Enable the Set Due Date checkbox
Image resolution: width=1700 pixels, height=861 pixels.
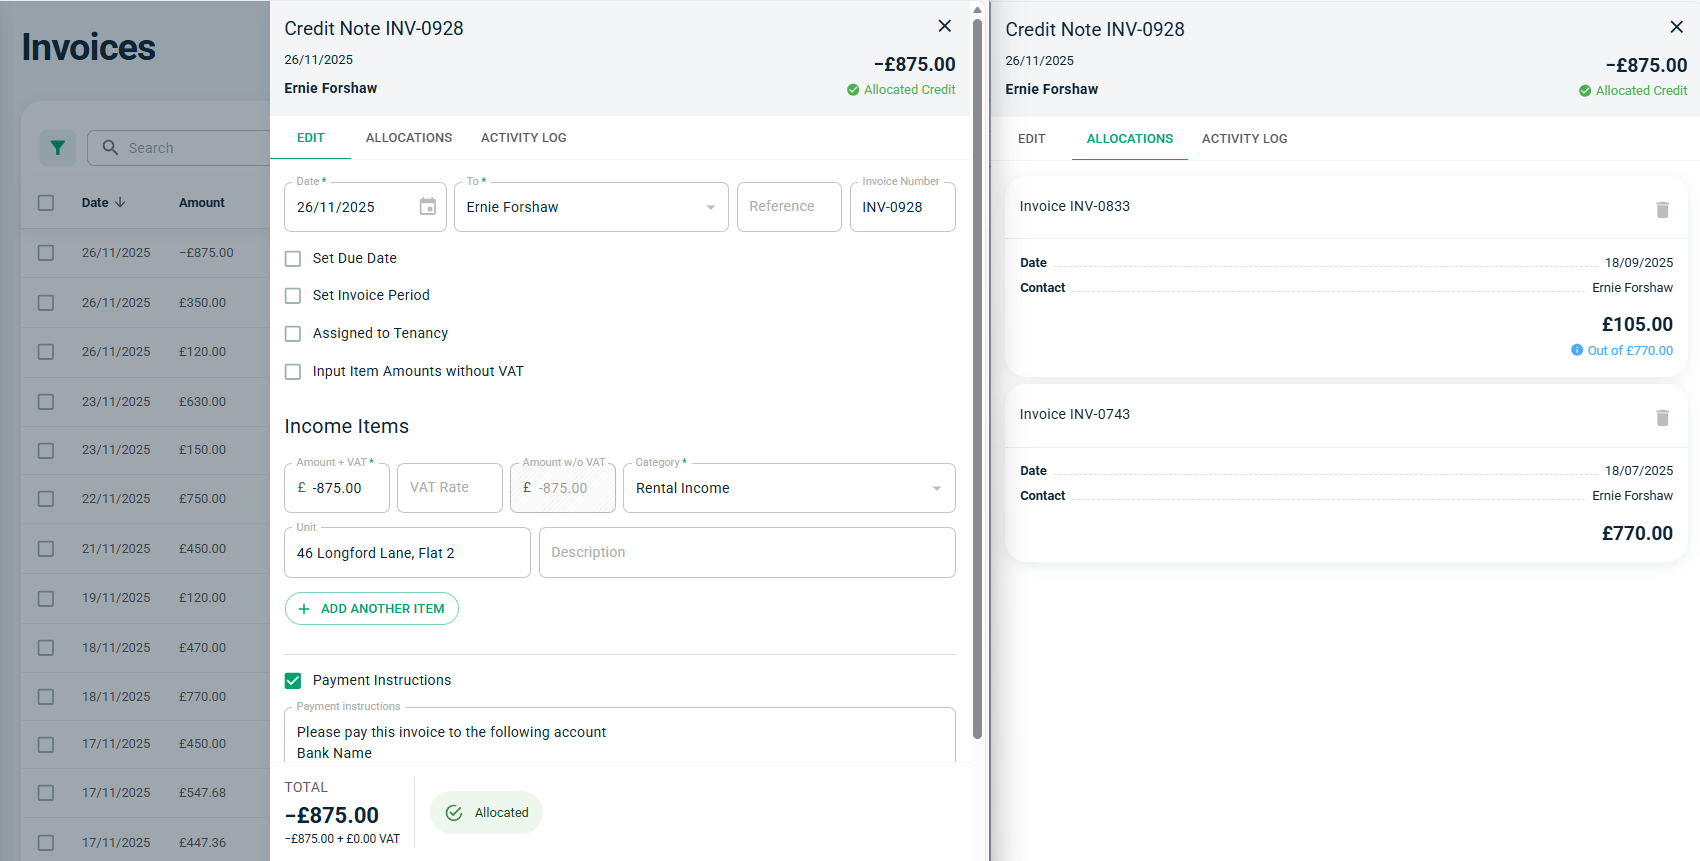tap(293, 259)
